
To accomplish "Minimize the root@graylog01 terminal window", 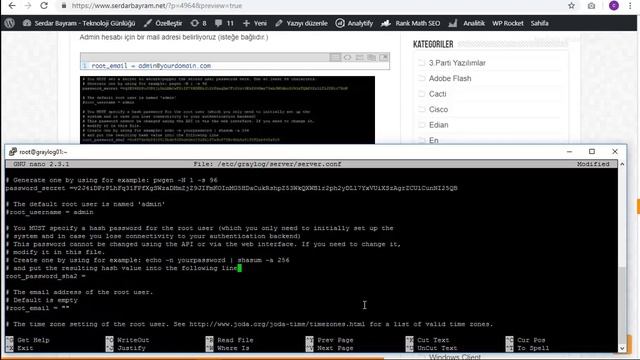I will 569,151.
